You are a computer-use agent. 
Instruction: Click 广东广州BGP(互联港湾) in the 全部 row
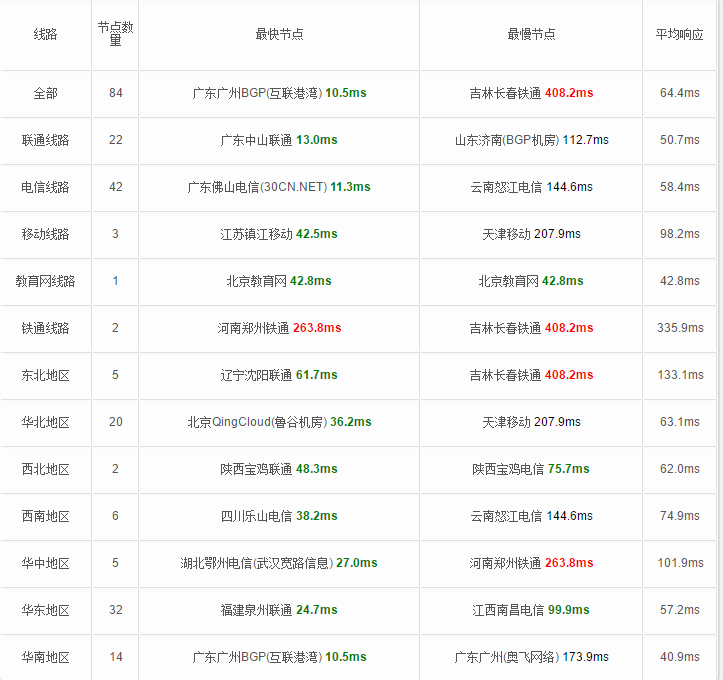[257, 93]
